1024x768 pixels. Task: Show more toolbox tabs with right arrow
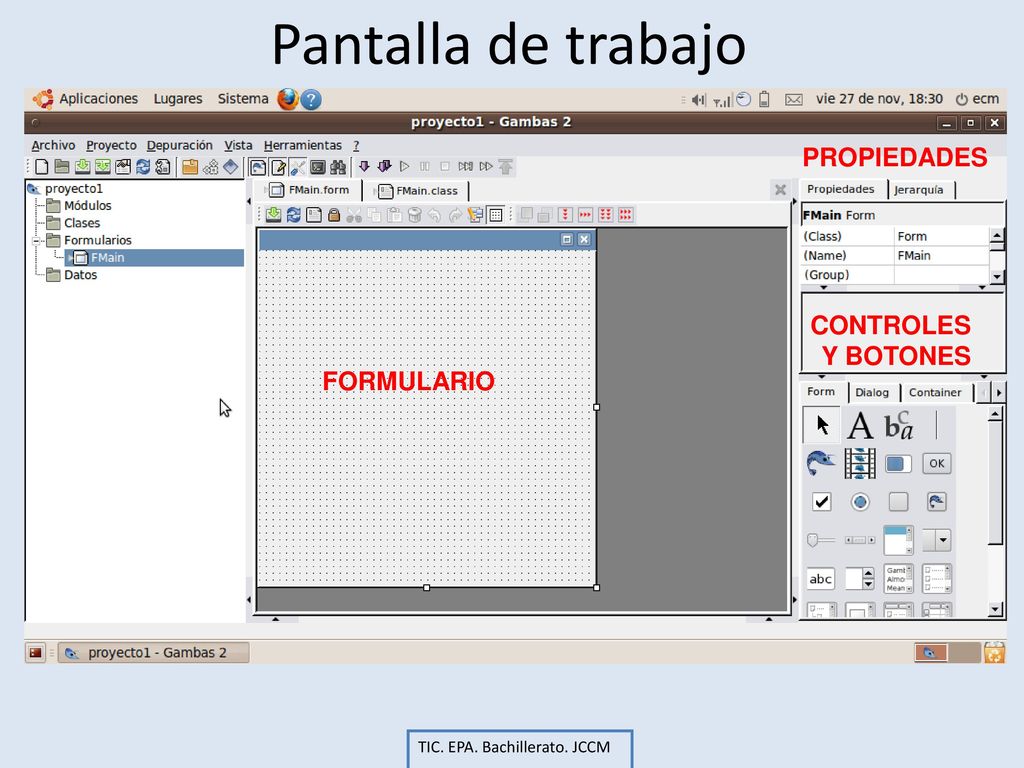point(999,392)
